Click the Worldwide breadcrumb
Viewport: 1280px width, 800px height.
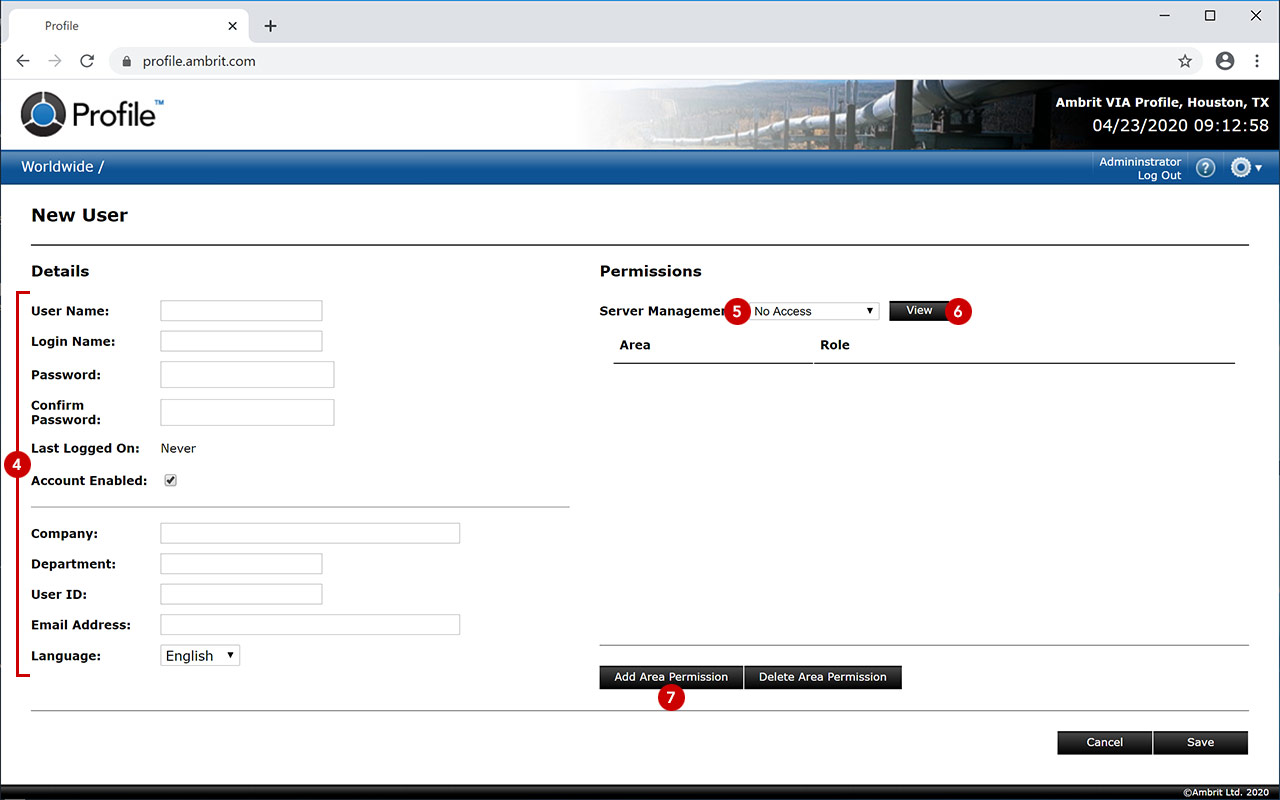[x=57, y=167]
